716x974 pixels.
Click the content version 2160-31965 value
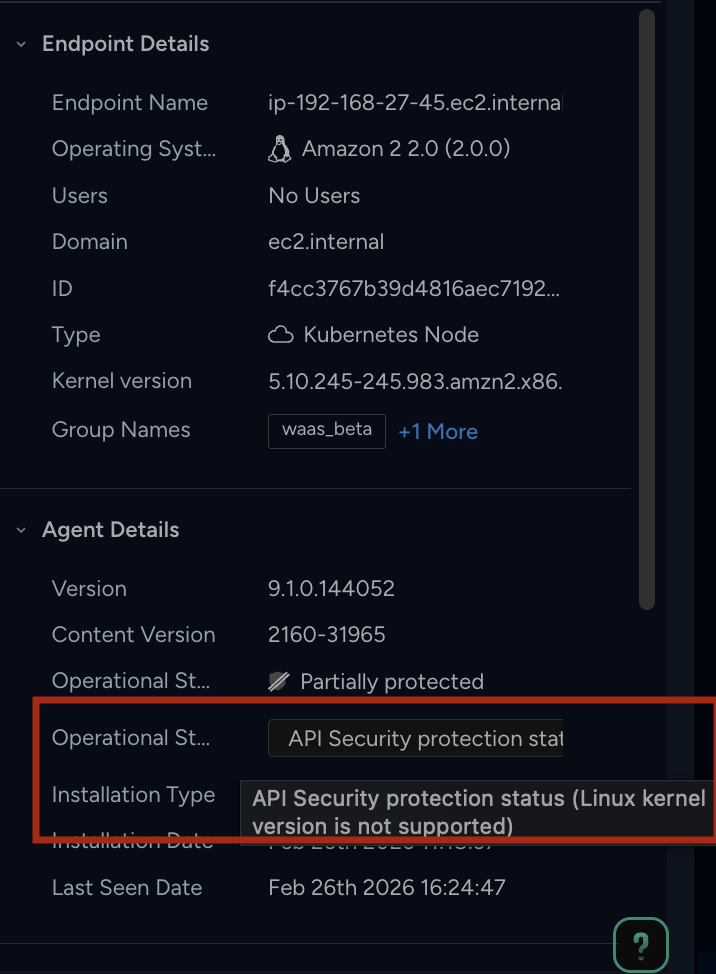(x=327, y=634)
